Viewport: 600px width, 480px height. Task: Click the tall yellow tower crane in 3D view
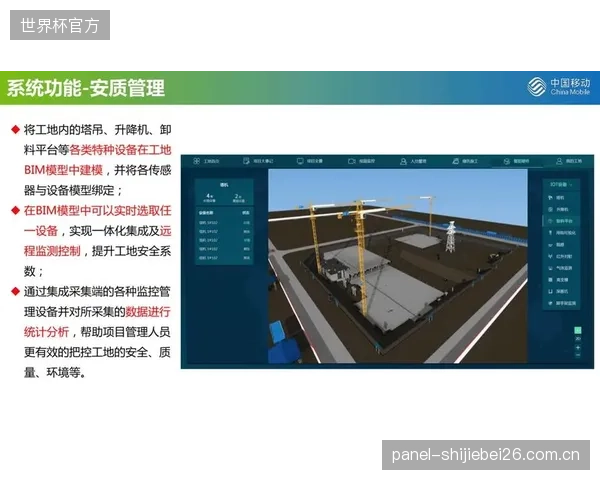pos(361,256)
